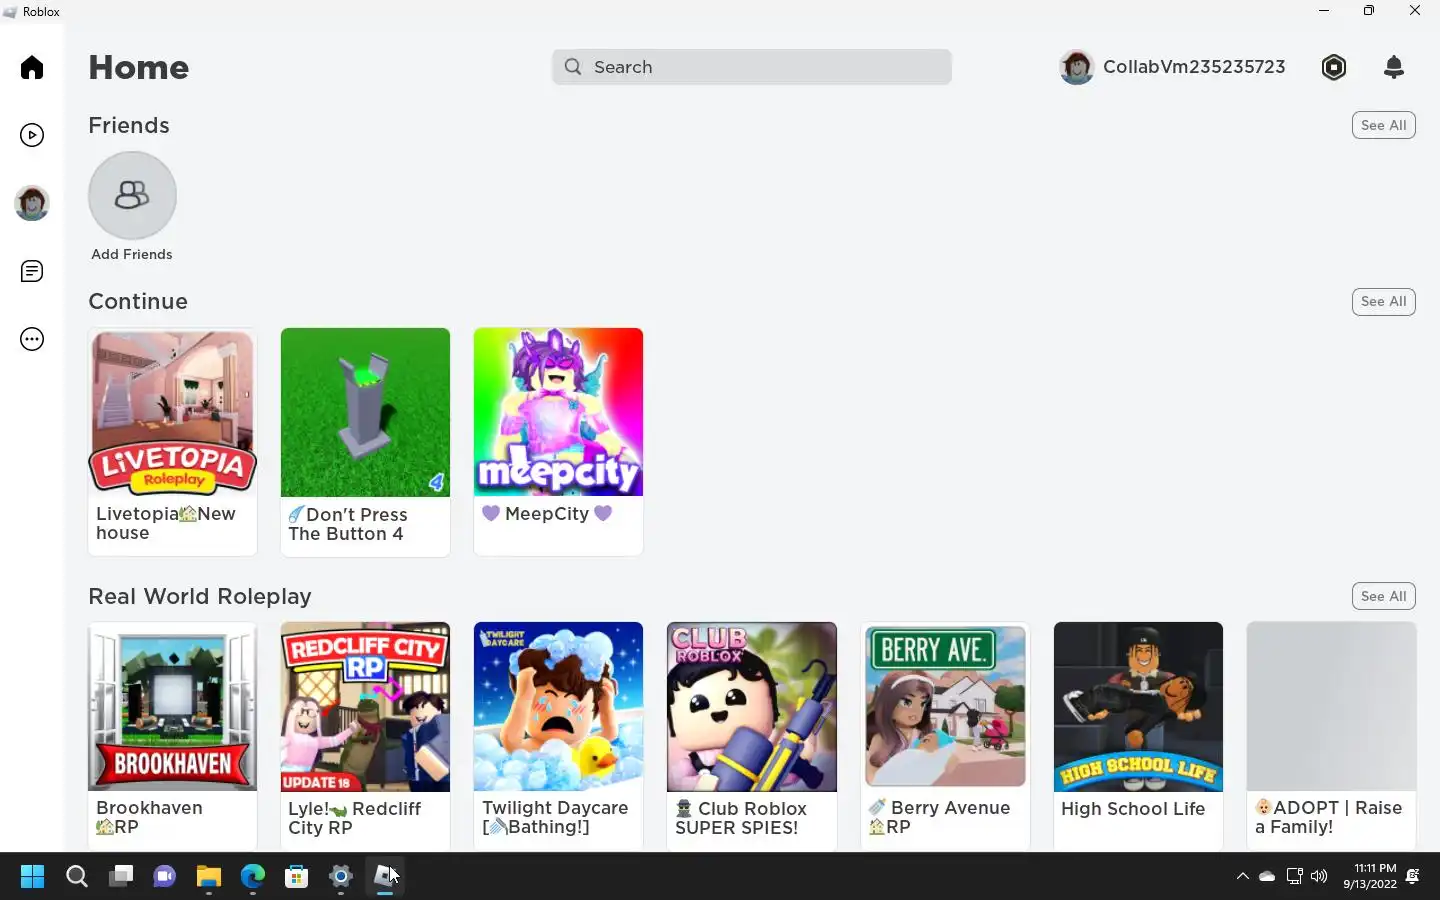Open the High School Life thumbnail

tap(1138, 706)
